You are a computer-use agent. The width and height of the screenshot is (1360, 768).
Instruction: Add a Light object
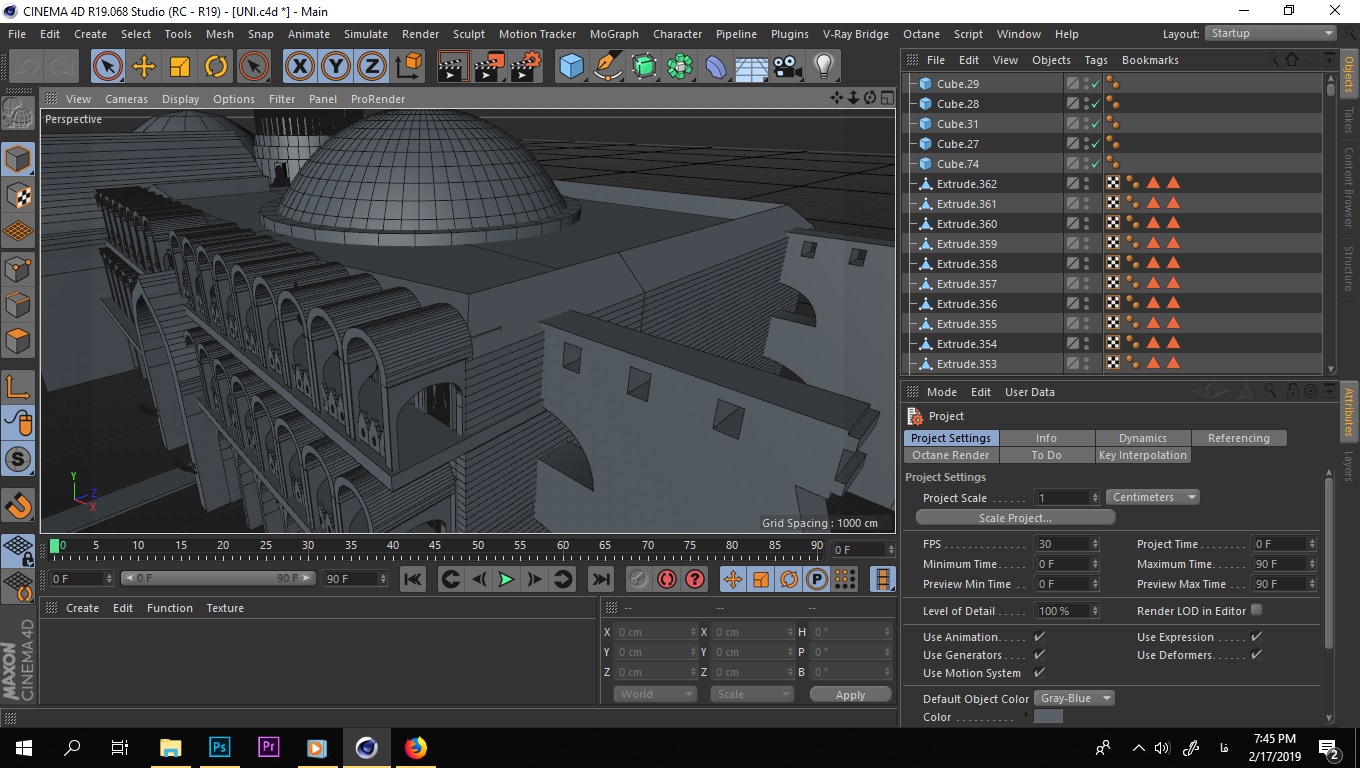(824, 67)
